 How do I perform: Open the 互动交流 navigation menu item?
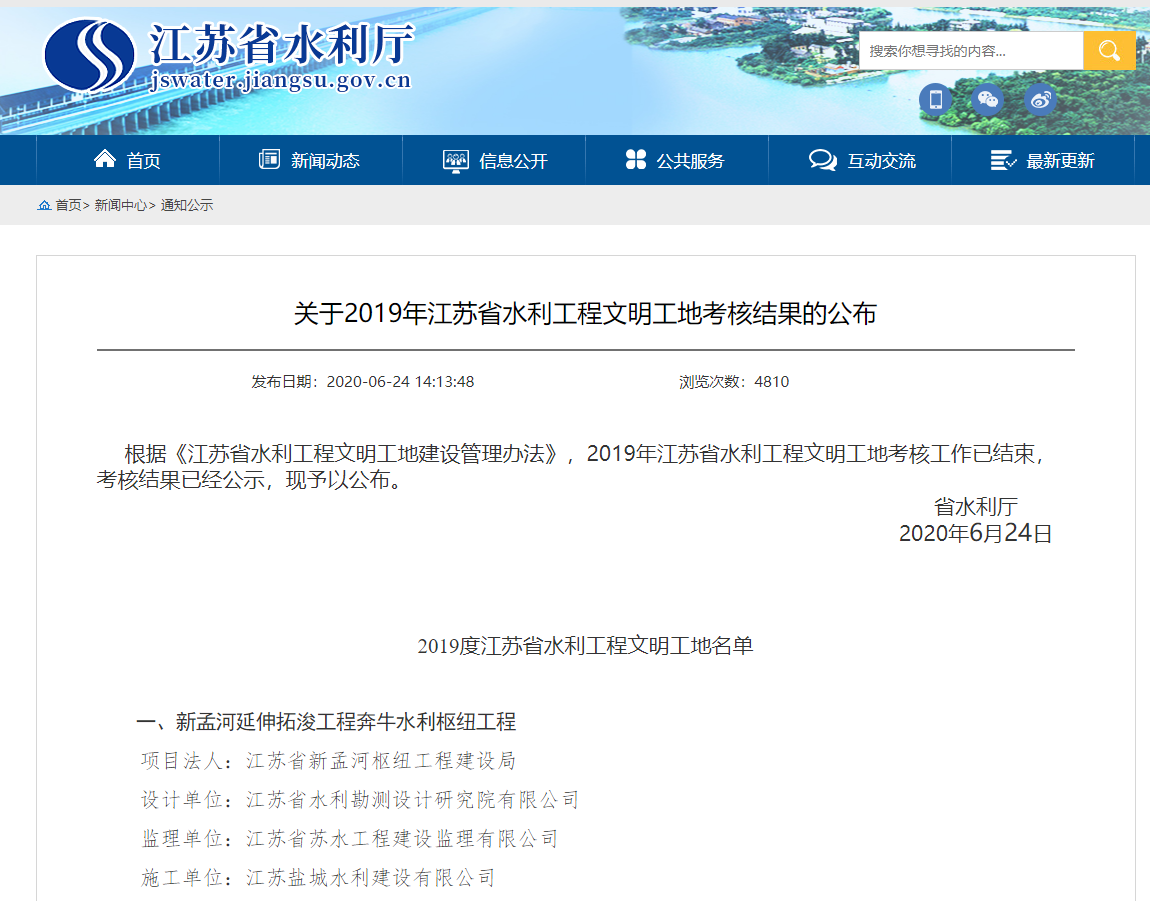click(x=860, y=160)
